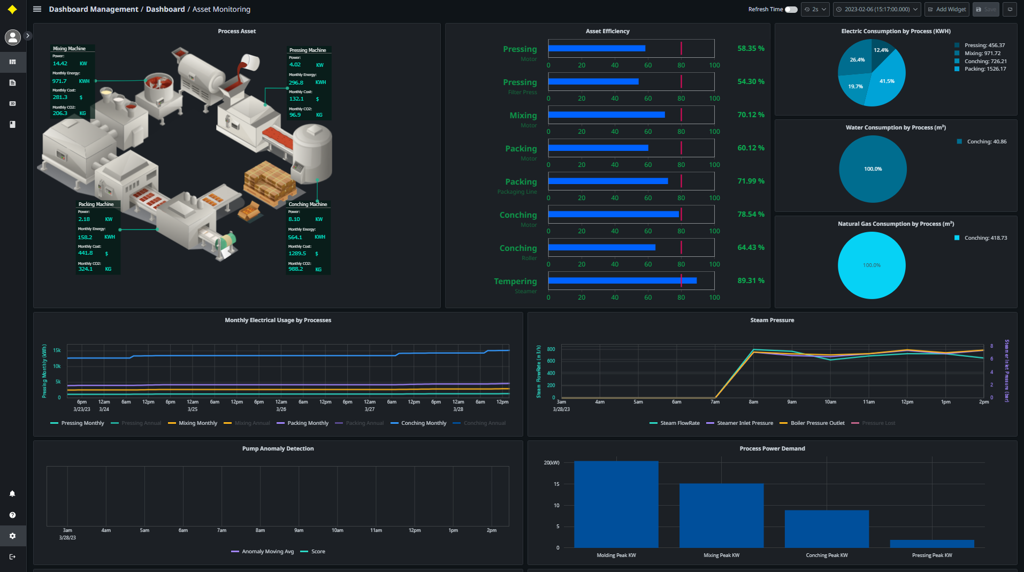Open the help question mark icon

pos(12,515)
